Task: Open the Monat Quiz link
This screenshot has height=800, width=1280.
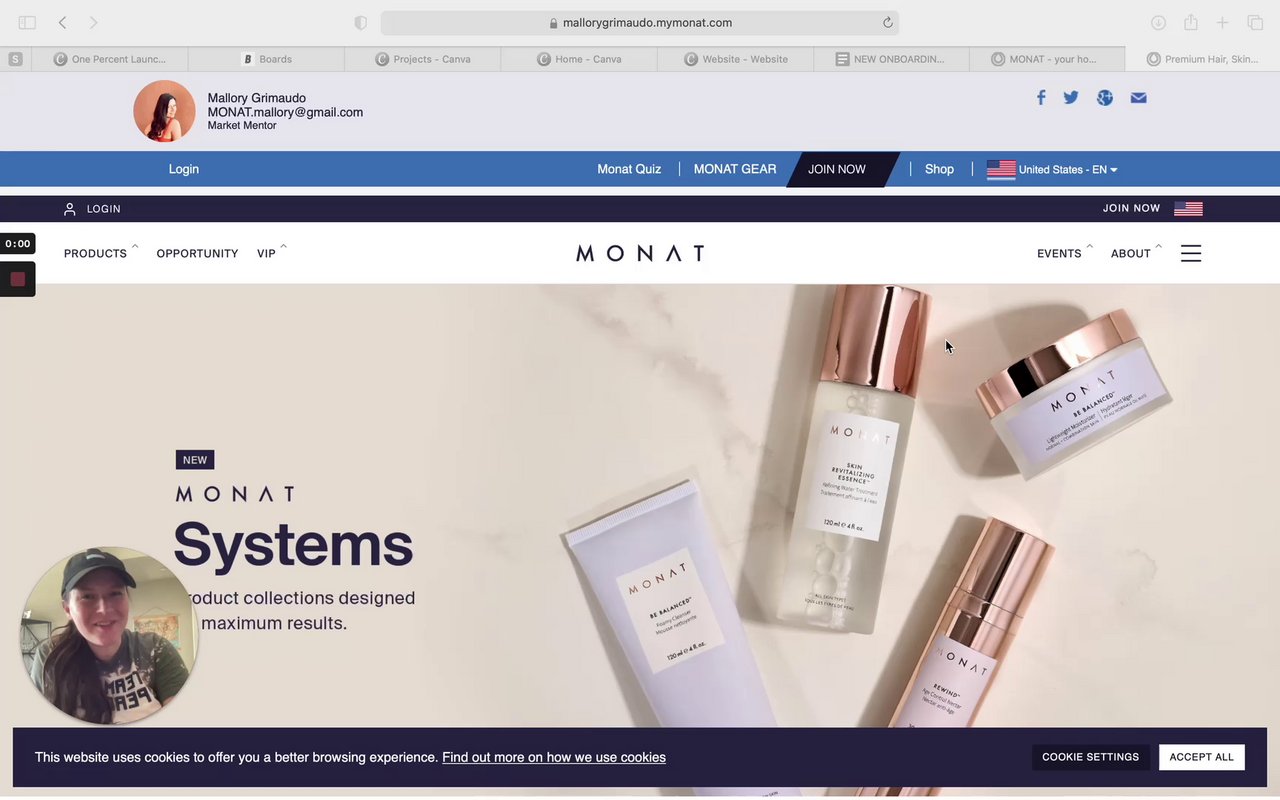Action: click(x=629, y=169)
